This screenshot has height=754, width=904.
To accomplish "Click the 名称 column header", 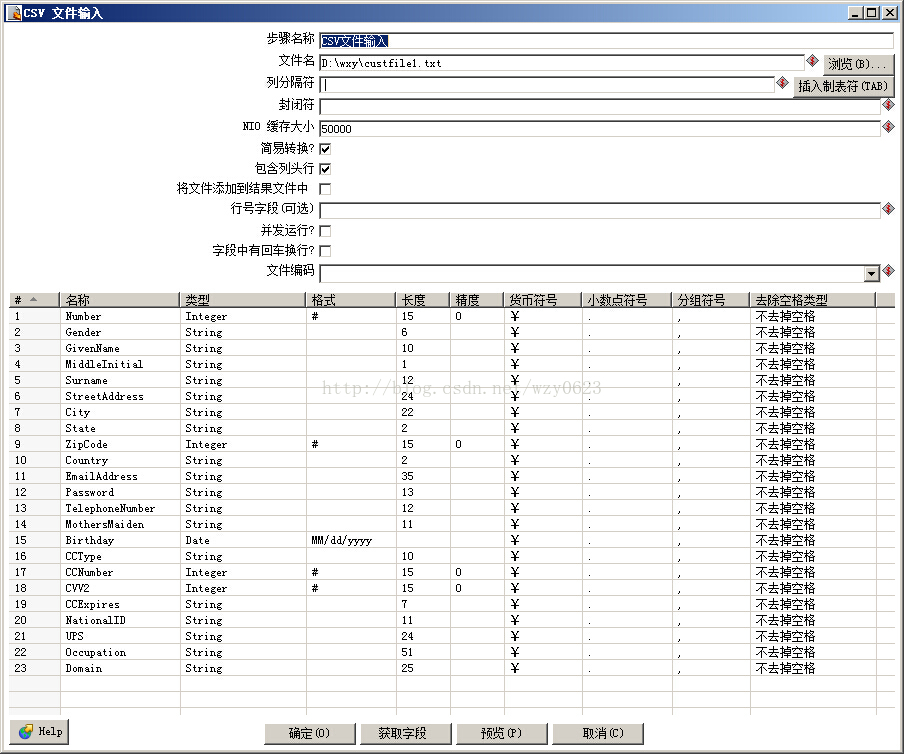I will [x=119, y=300].
